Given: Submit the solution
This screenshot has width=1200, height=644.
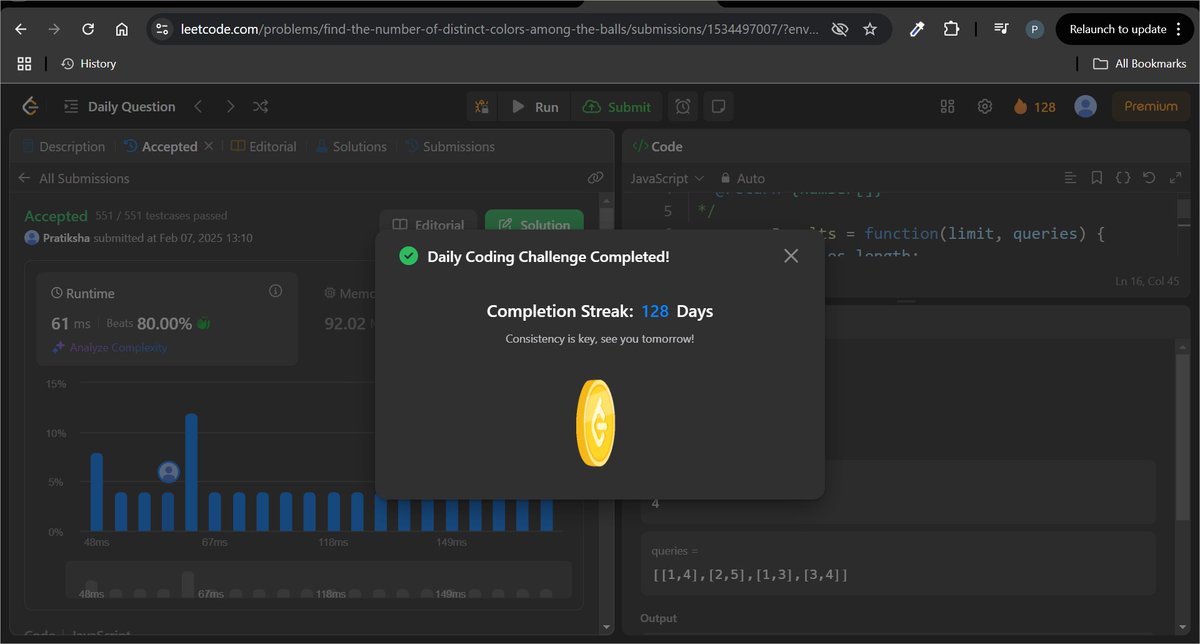Looking at the screenshot, I should (617, 106).
